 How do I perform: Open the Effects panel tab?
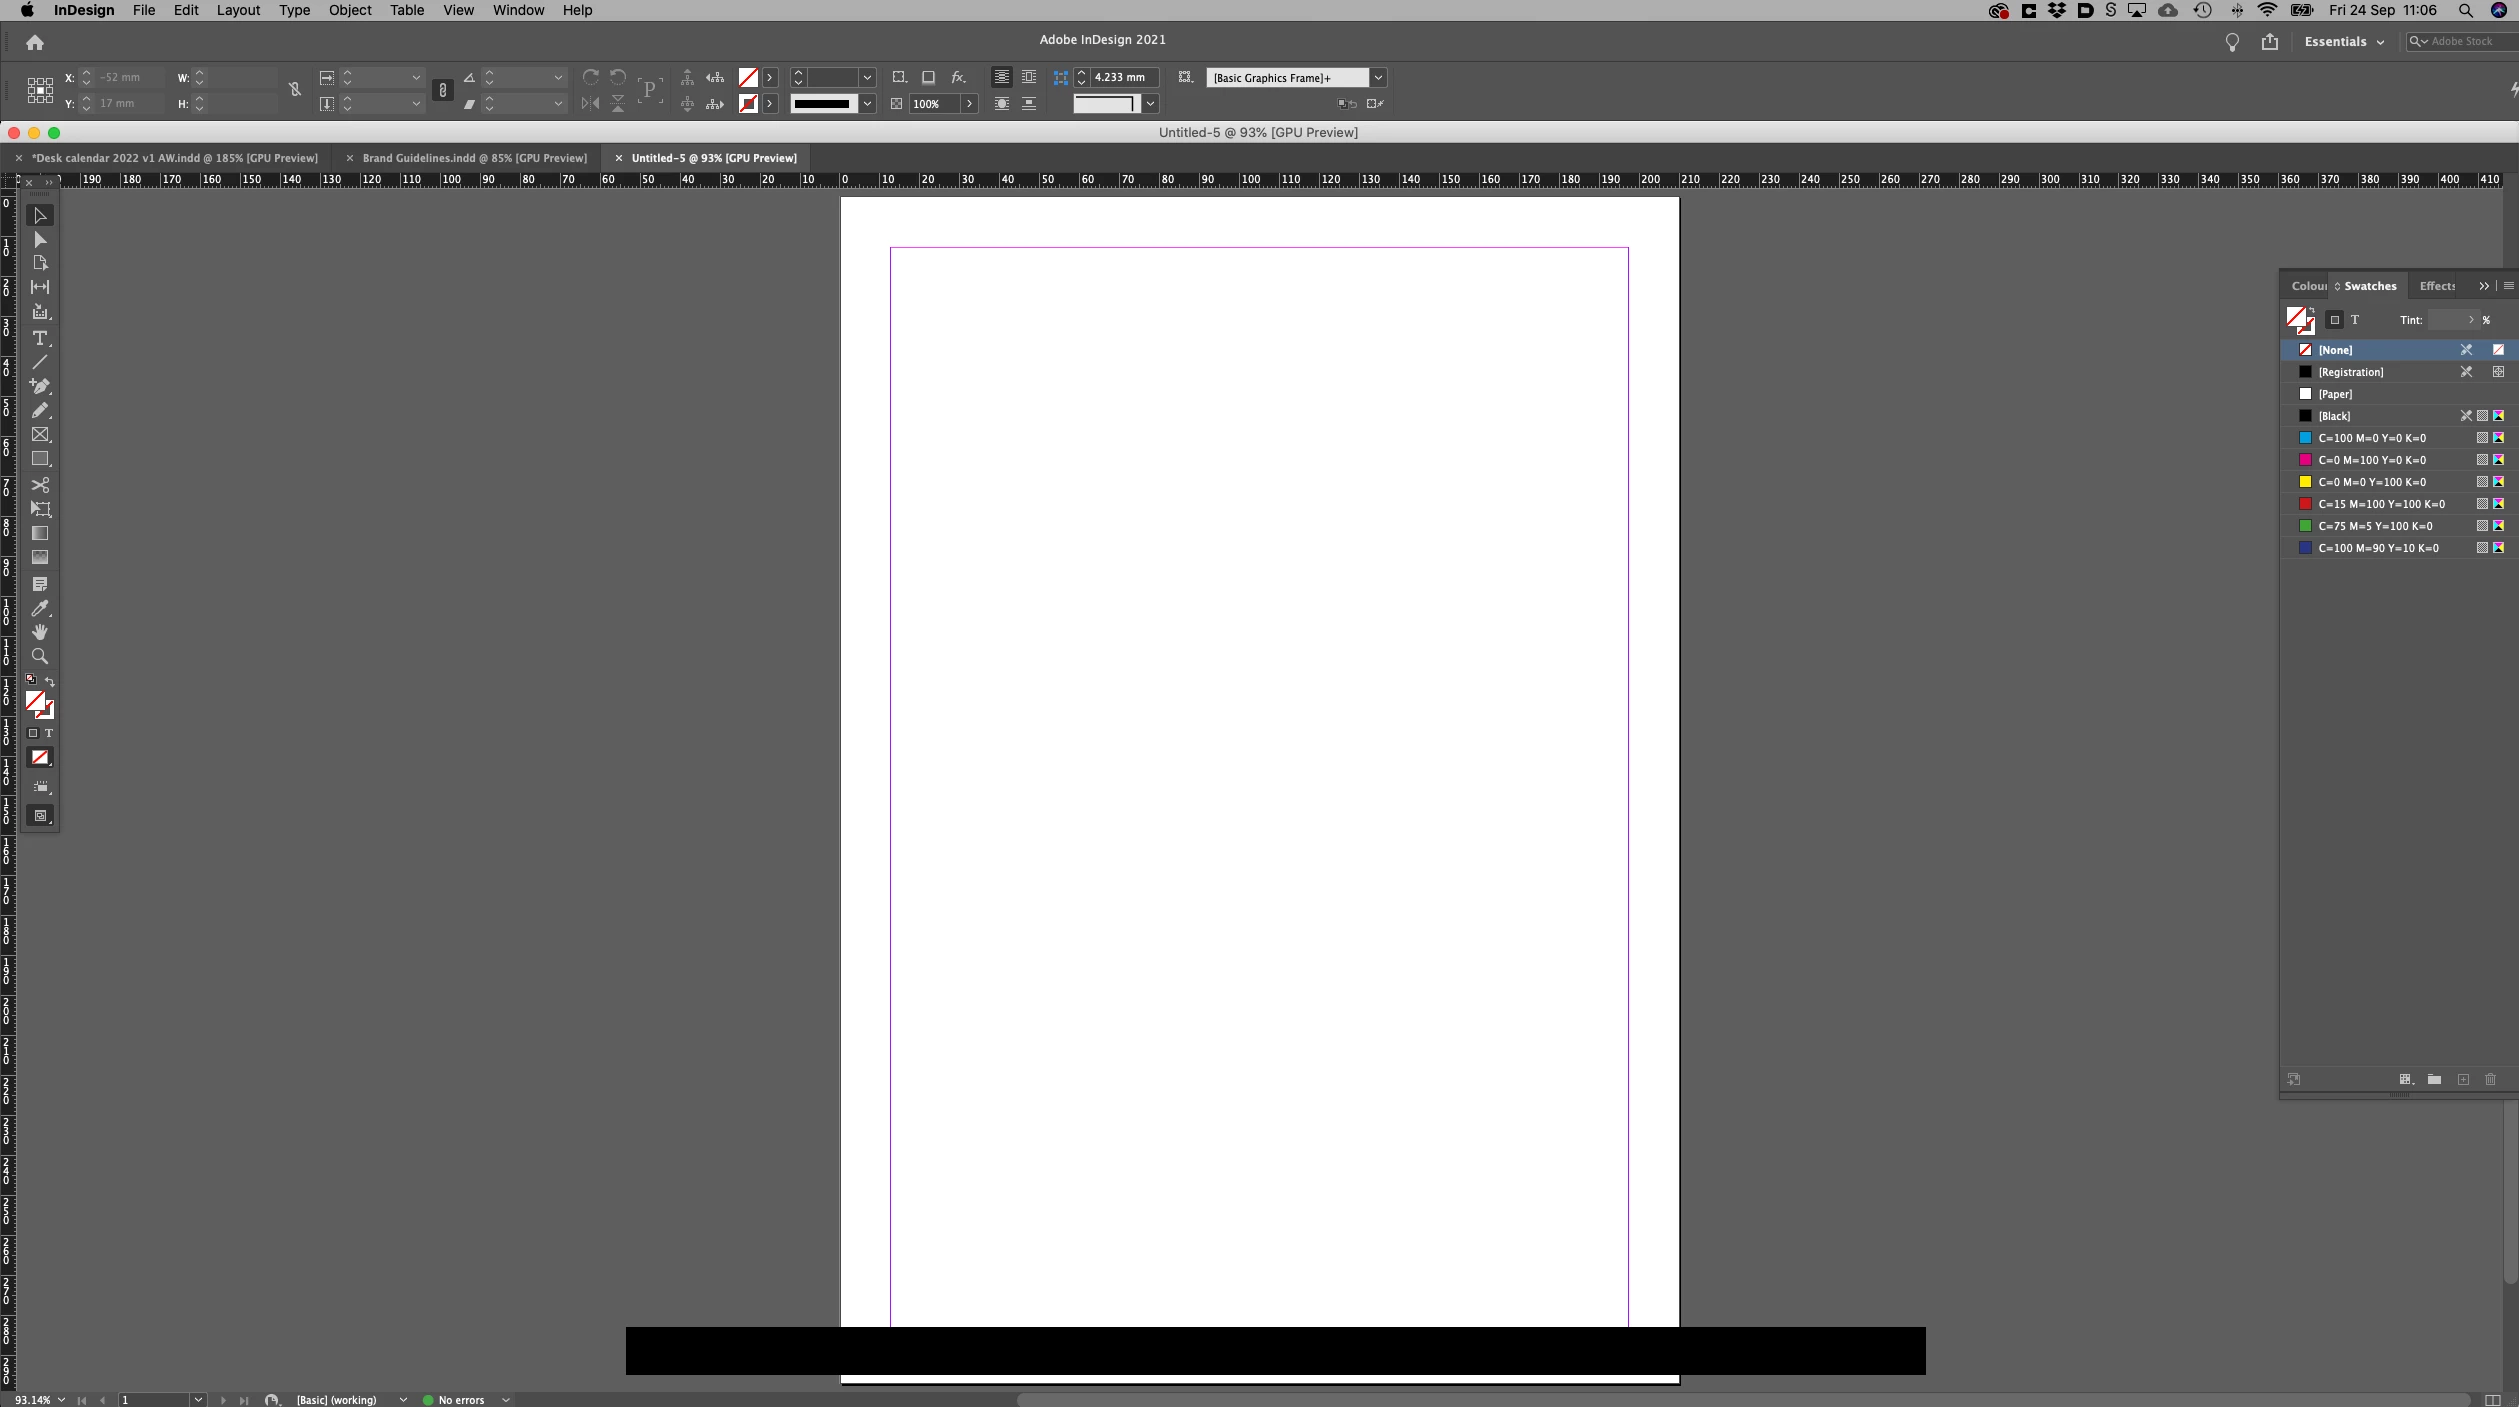[2436, 286]
